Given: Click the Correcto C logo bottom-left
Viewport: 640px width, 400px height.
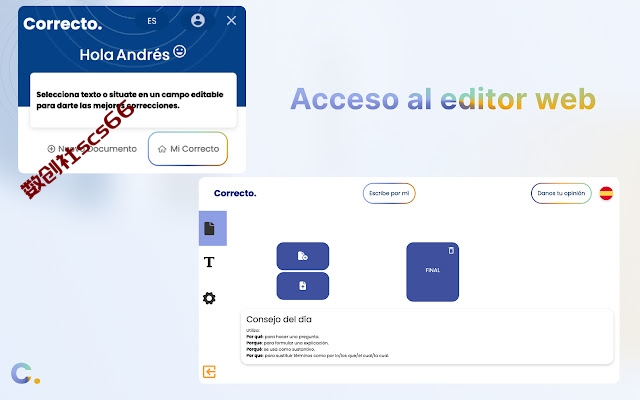Looking at the screenshot, I should [x=25, y=373].
